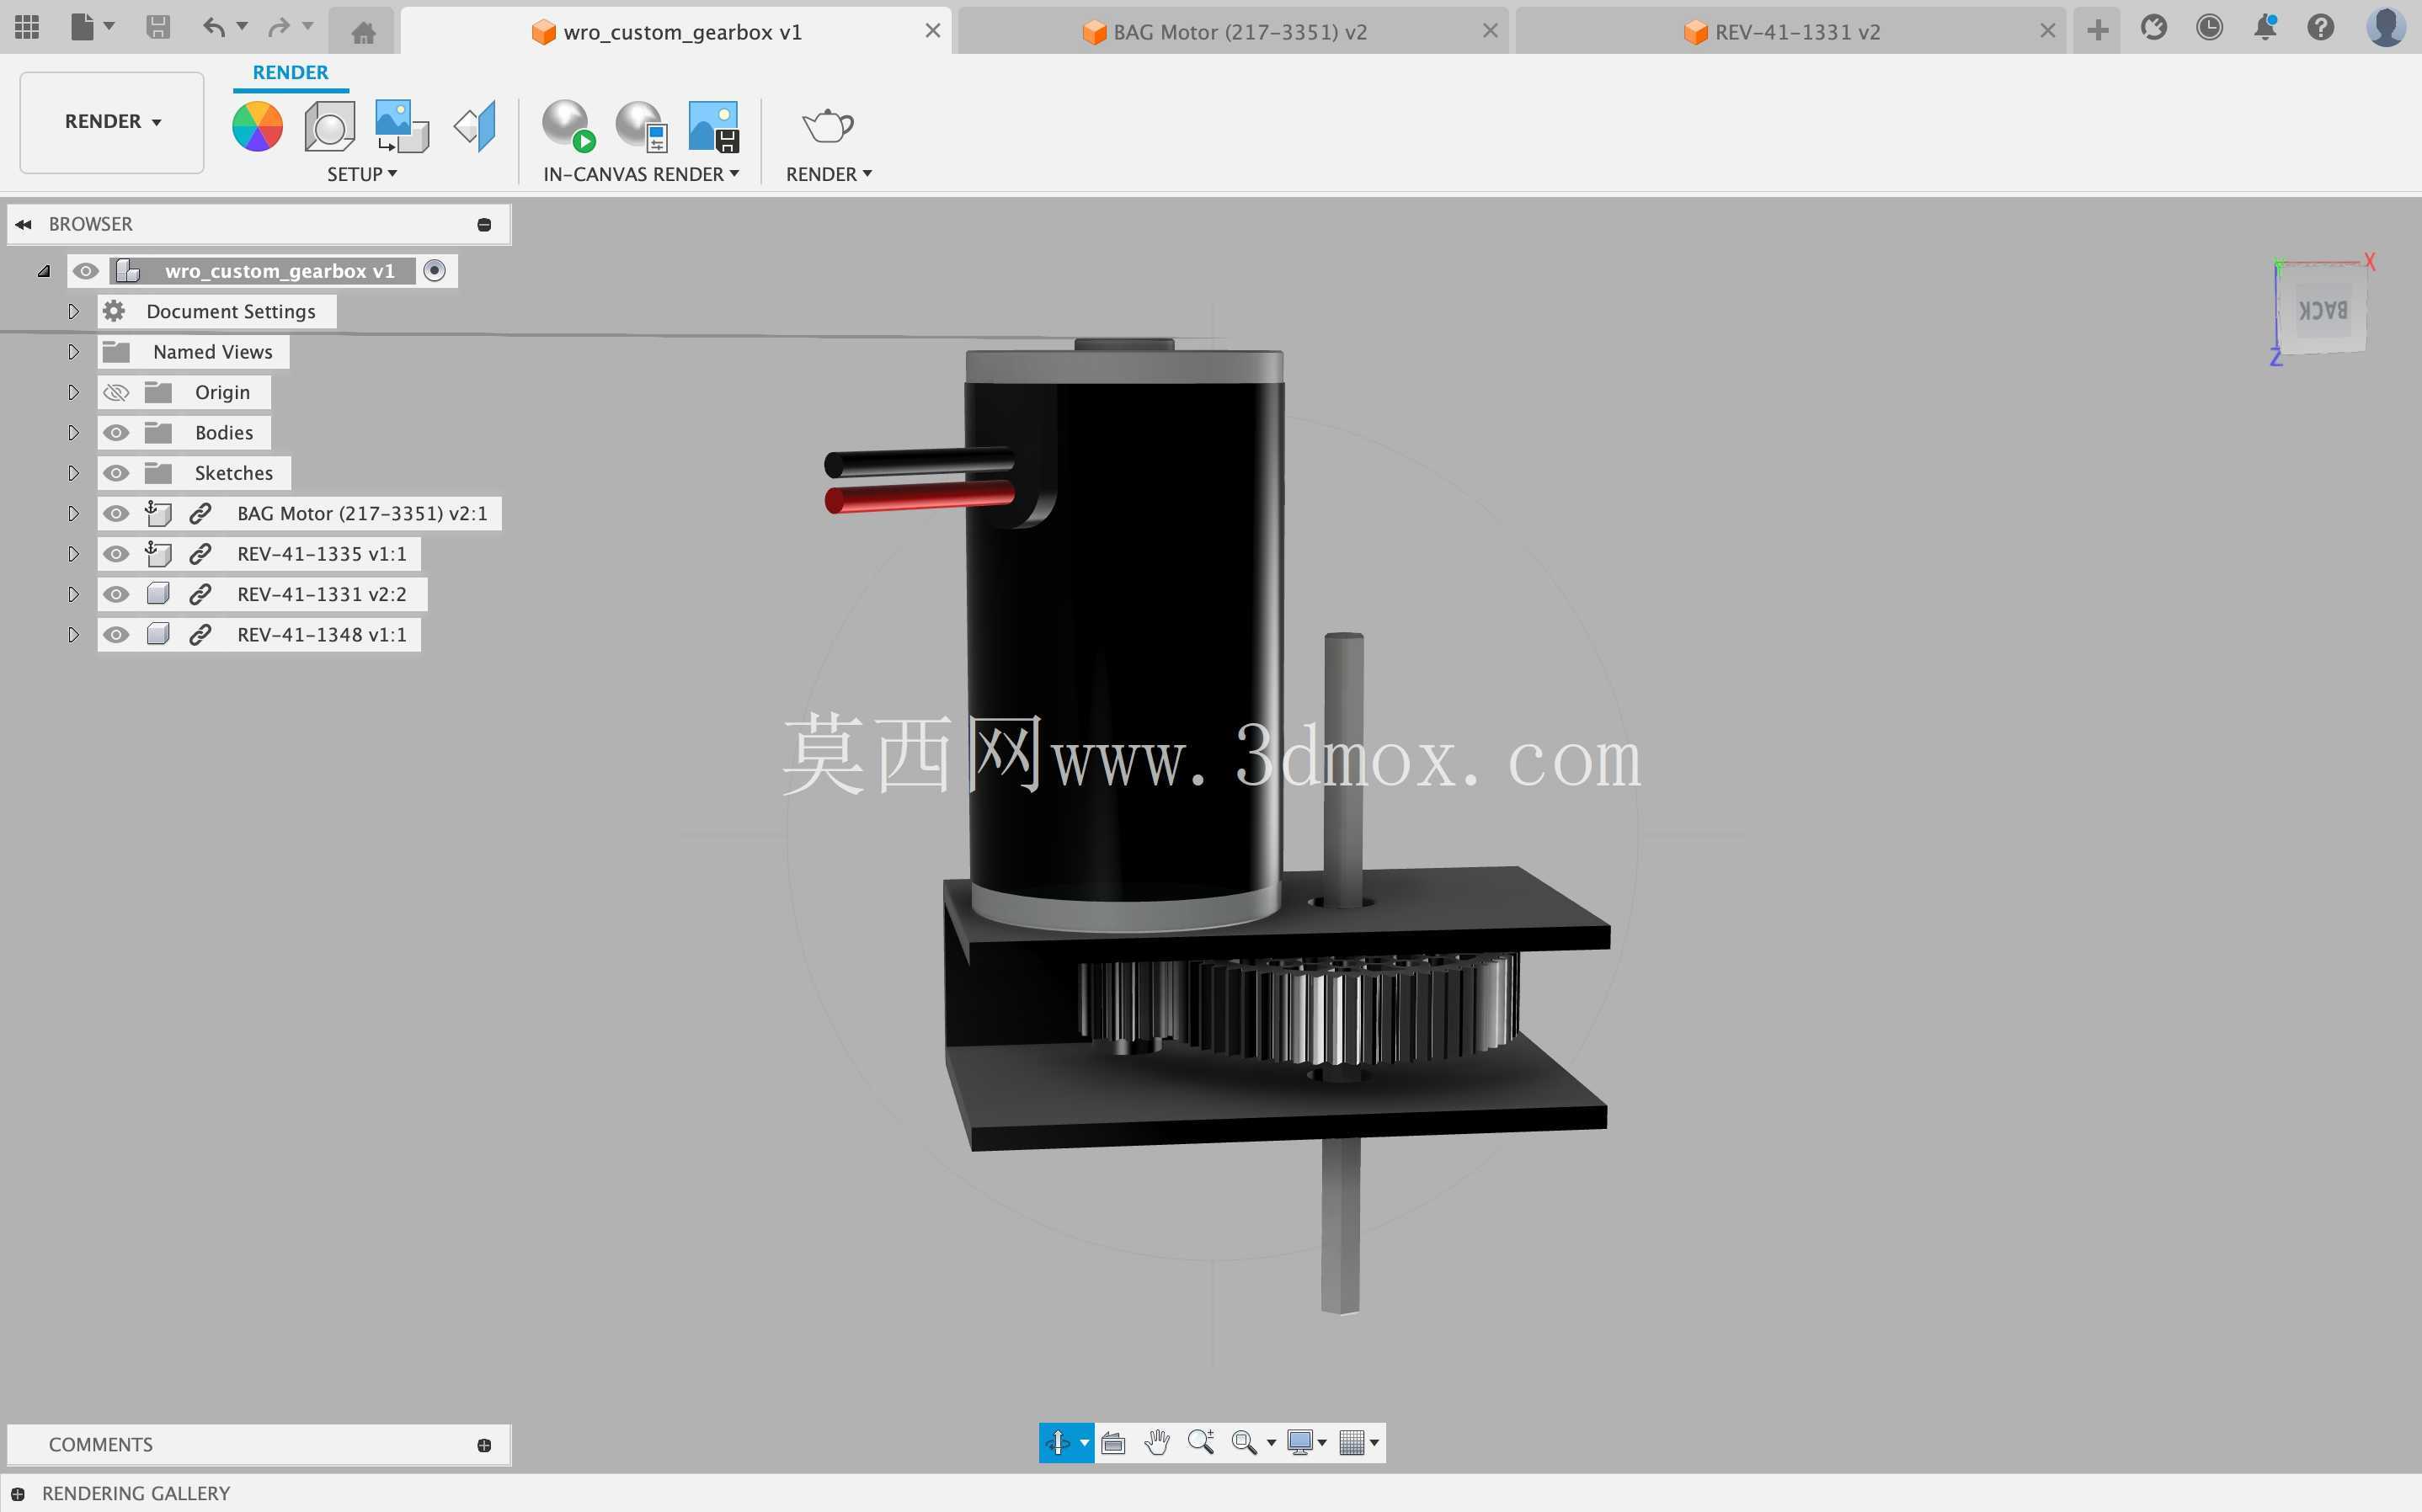The width and height of the screenshot is (2422, 1512).
Task: Add a new design tab
Action: point(2098,30)
